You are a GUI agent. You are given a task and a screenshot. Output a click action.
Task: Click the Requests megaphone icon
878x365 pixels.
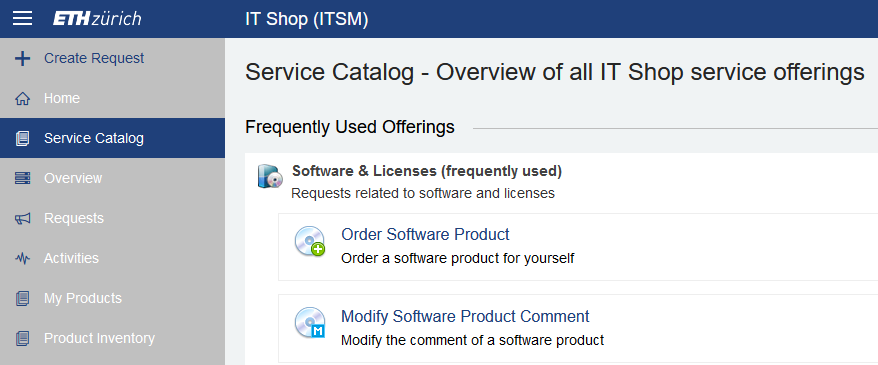(x=22, y=218)
